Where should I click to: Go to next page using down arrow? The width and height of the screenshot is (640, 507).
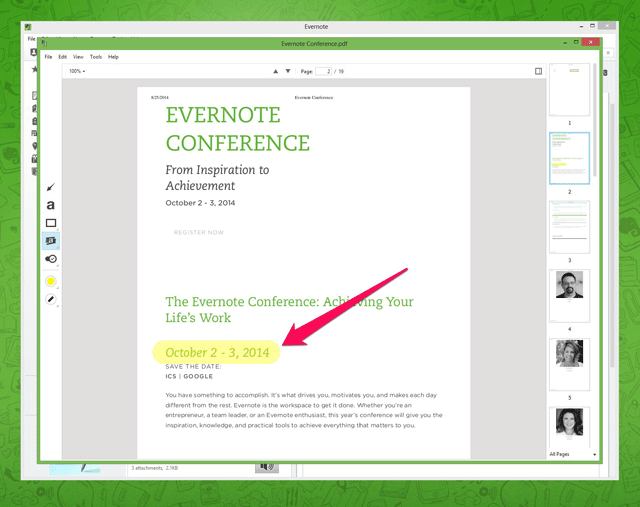coord(288,71)
